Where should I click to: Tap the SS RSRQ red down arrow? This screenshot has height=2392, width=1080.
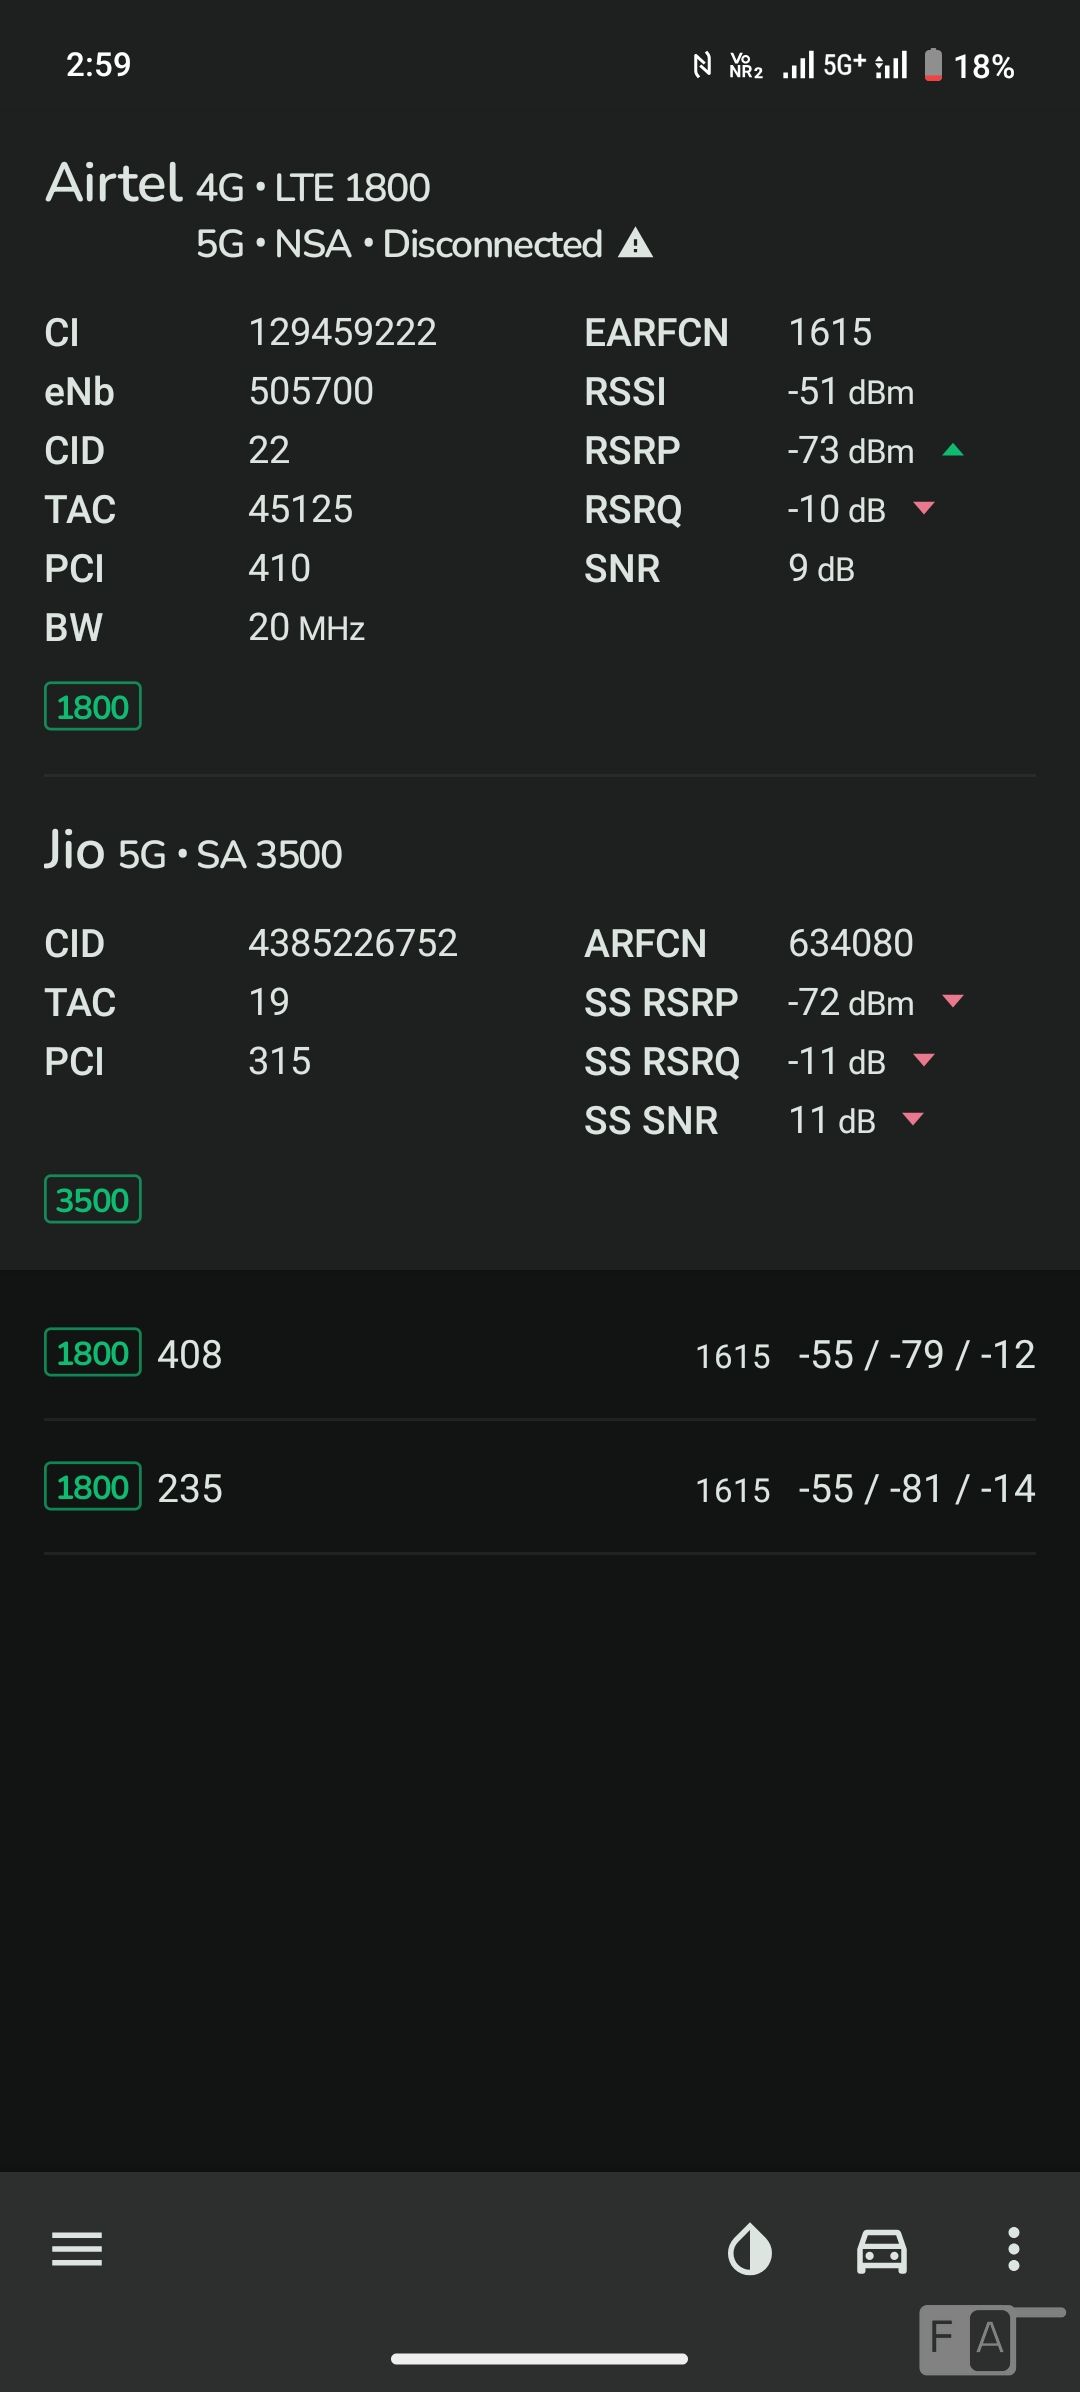tap(924, 1060)
